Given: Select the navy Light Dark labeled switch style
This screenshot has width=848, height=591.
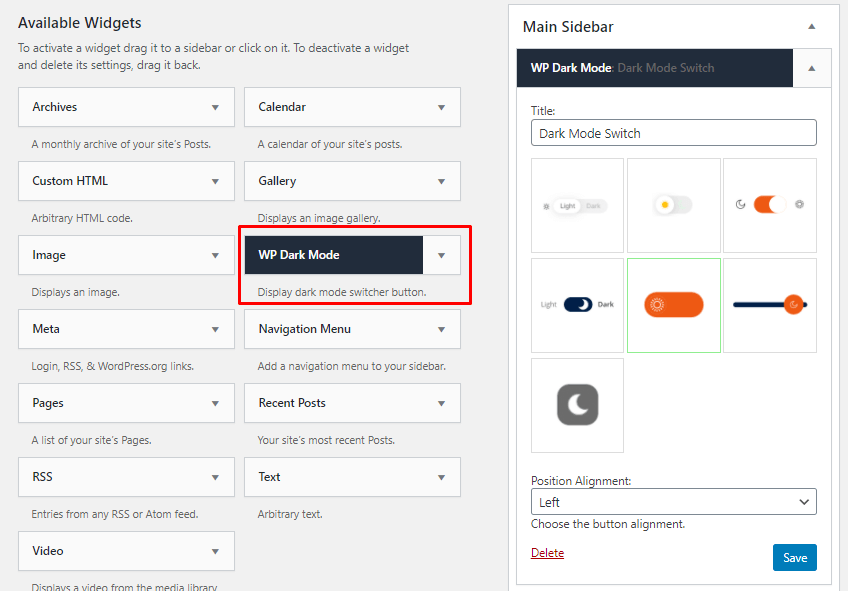Looking at the screenshot, I should 577,305.
